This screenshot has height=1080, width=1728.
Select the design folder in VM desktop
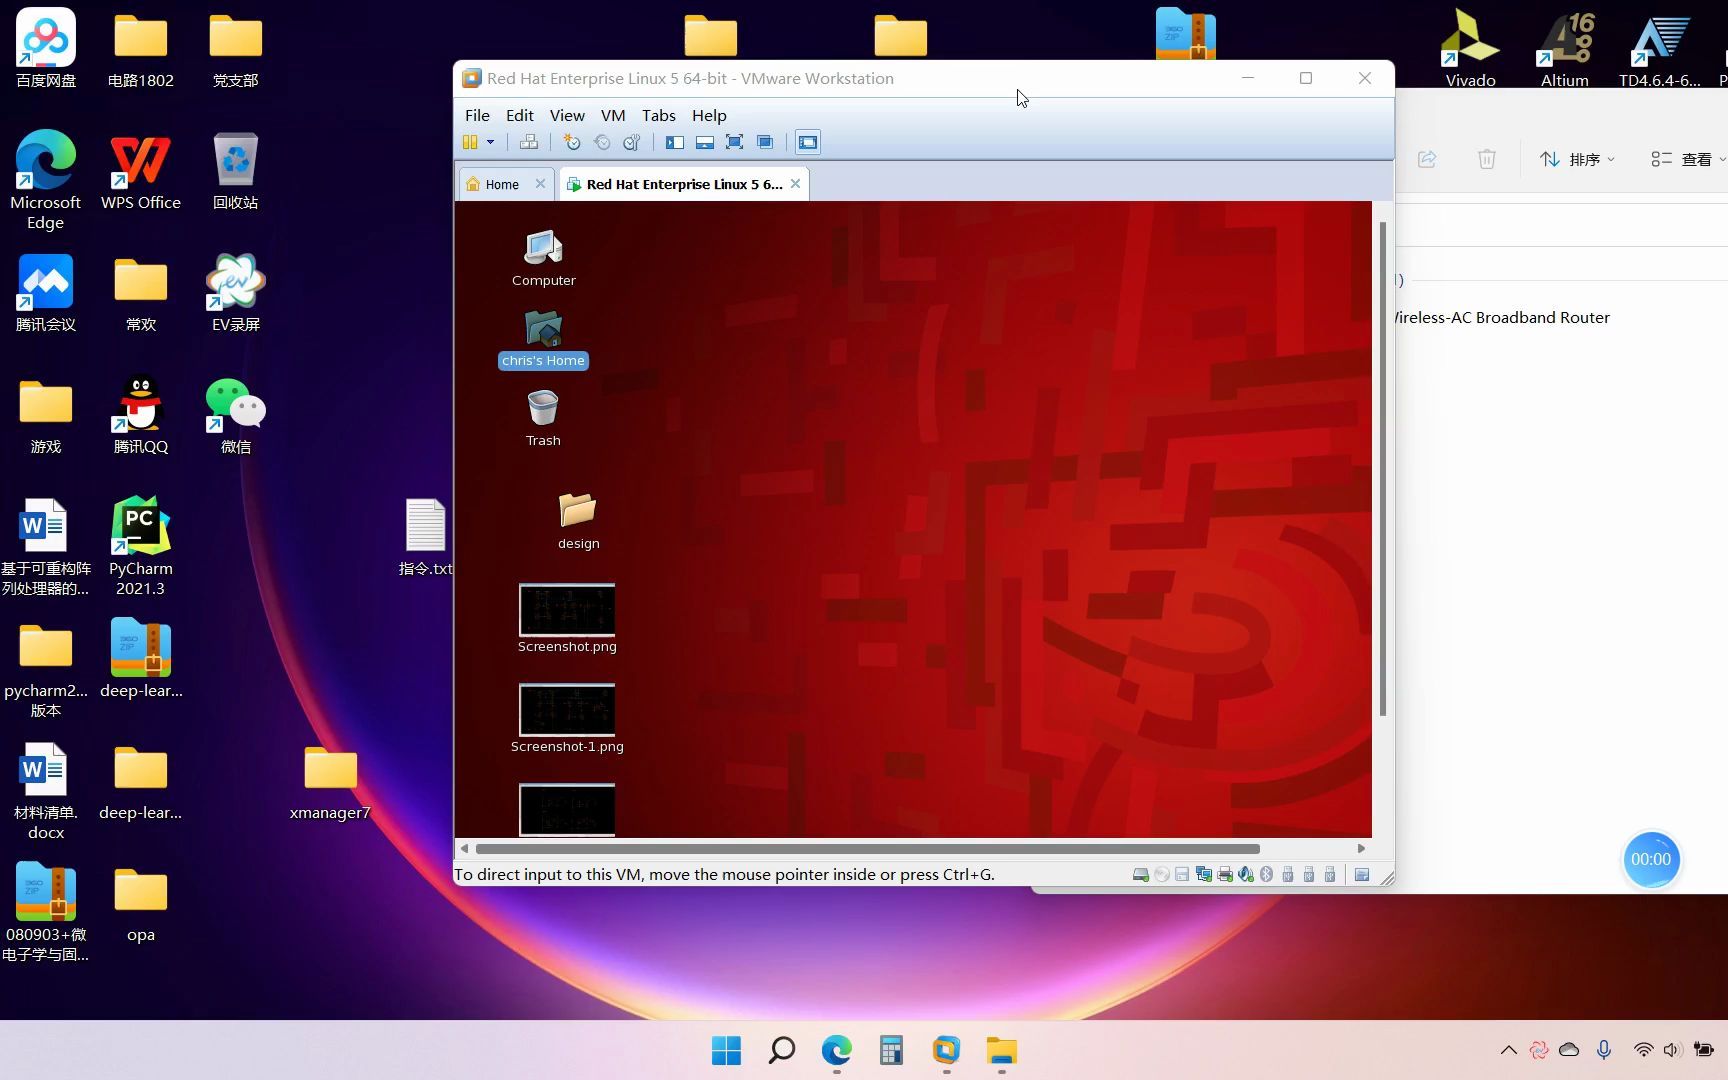(x=578, y=521)
